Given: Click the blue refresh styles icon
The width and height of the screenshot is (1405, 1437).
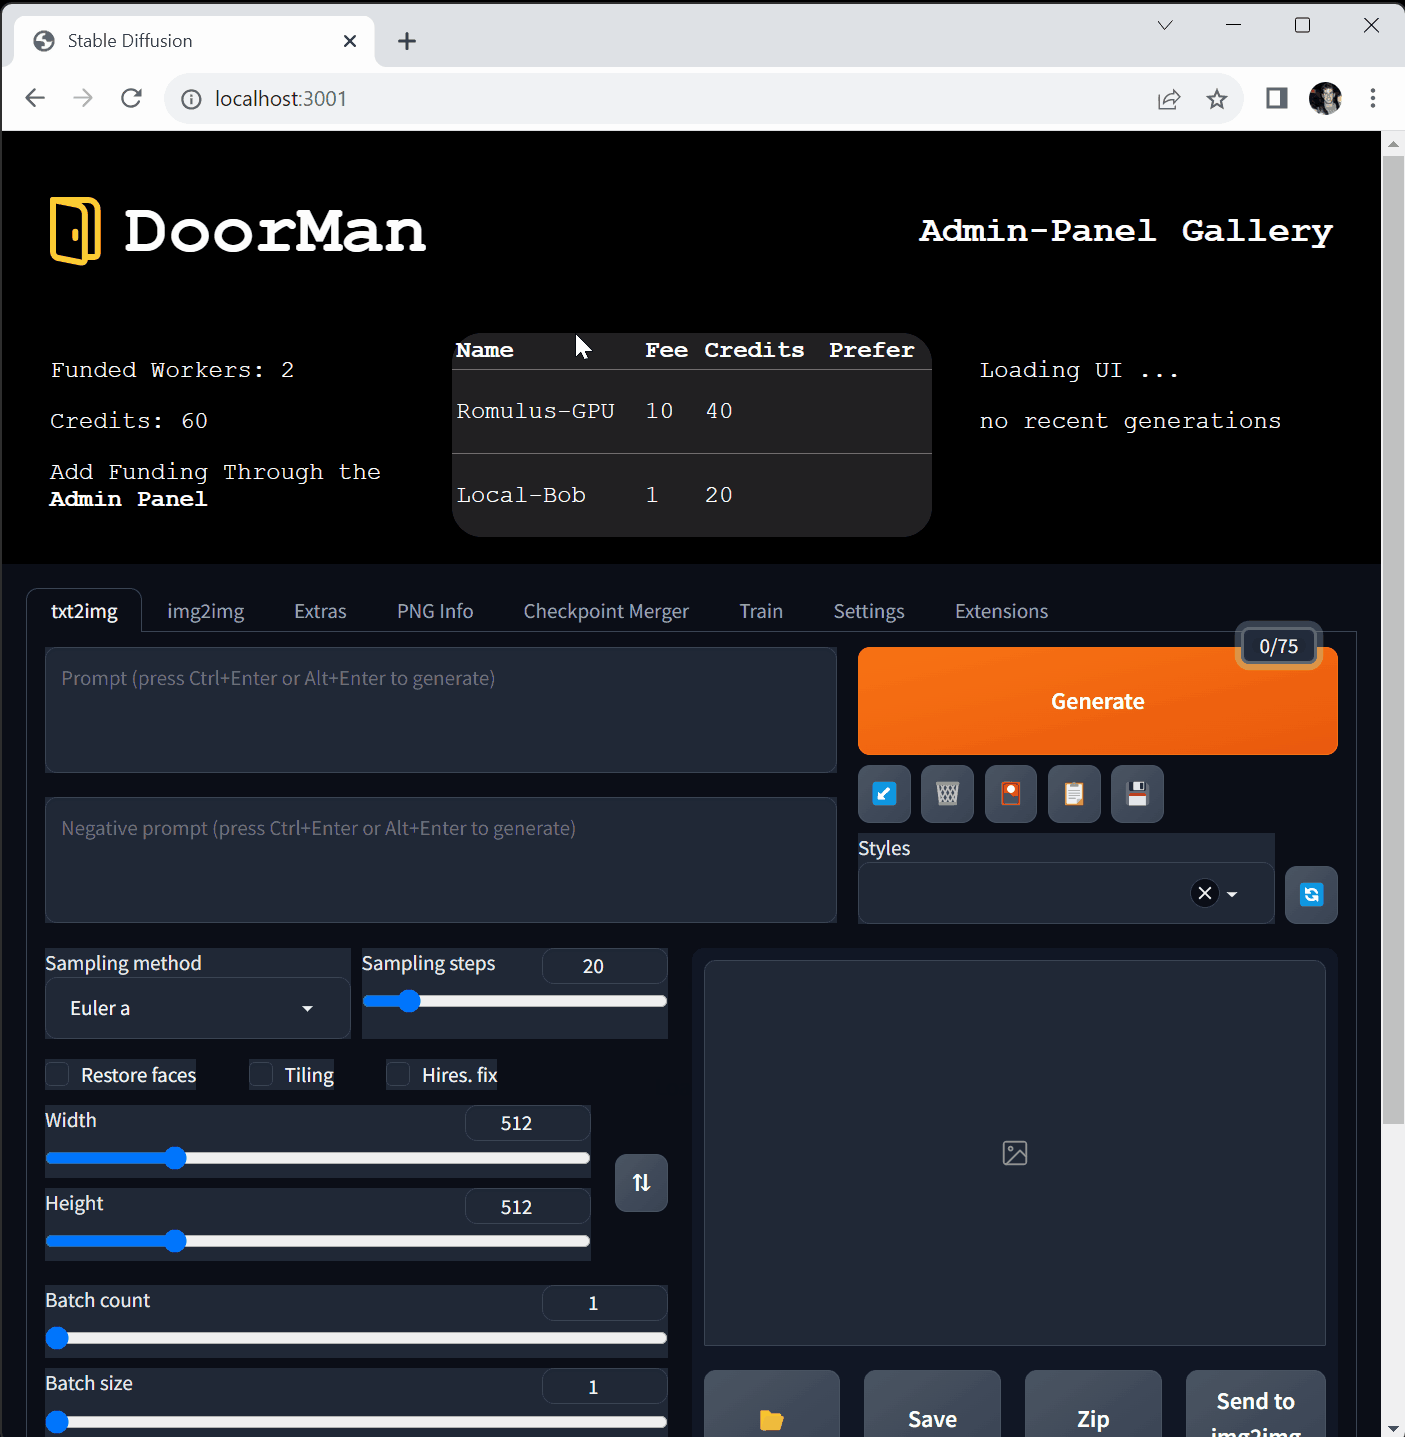Looking at the screenshot, I should pyautogui.click(x=1311, y=894).
